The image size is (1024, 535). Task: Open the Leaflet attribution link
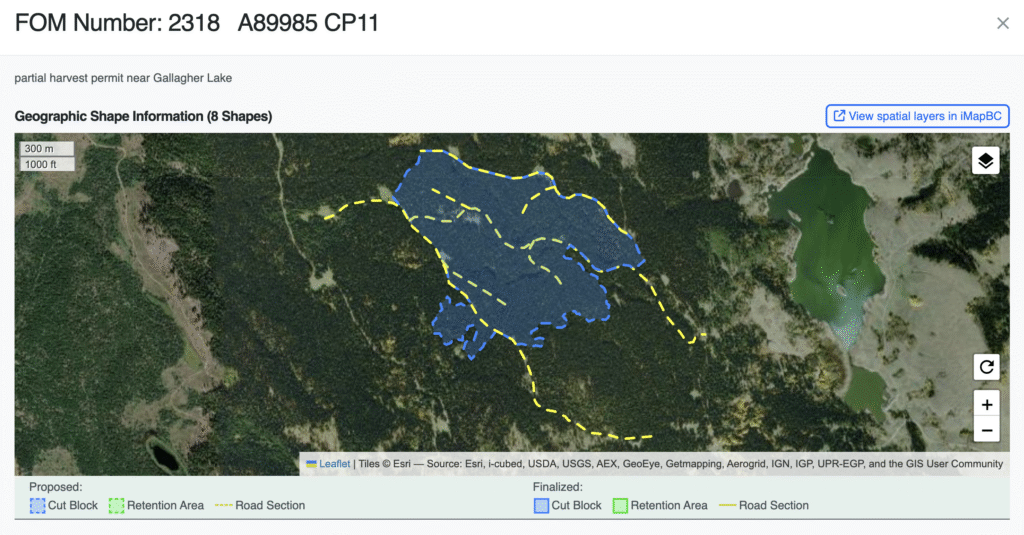[x=335, y=464]
